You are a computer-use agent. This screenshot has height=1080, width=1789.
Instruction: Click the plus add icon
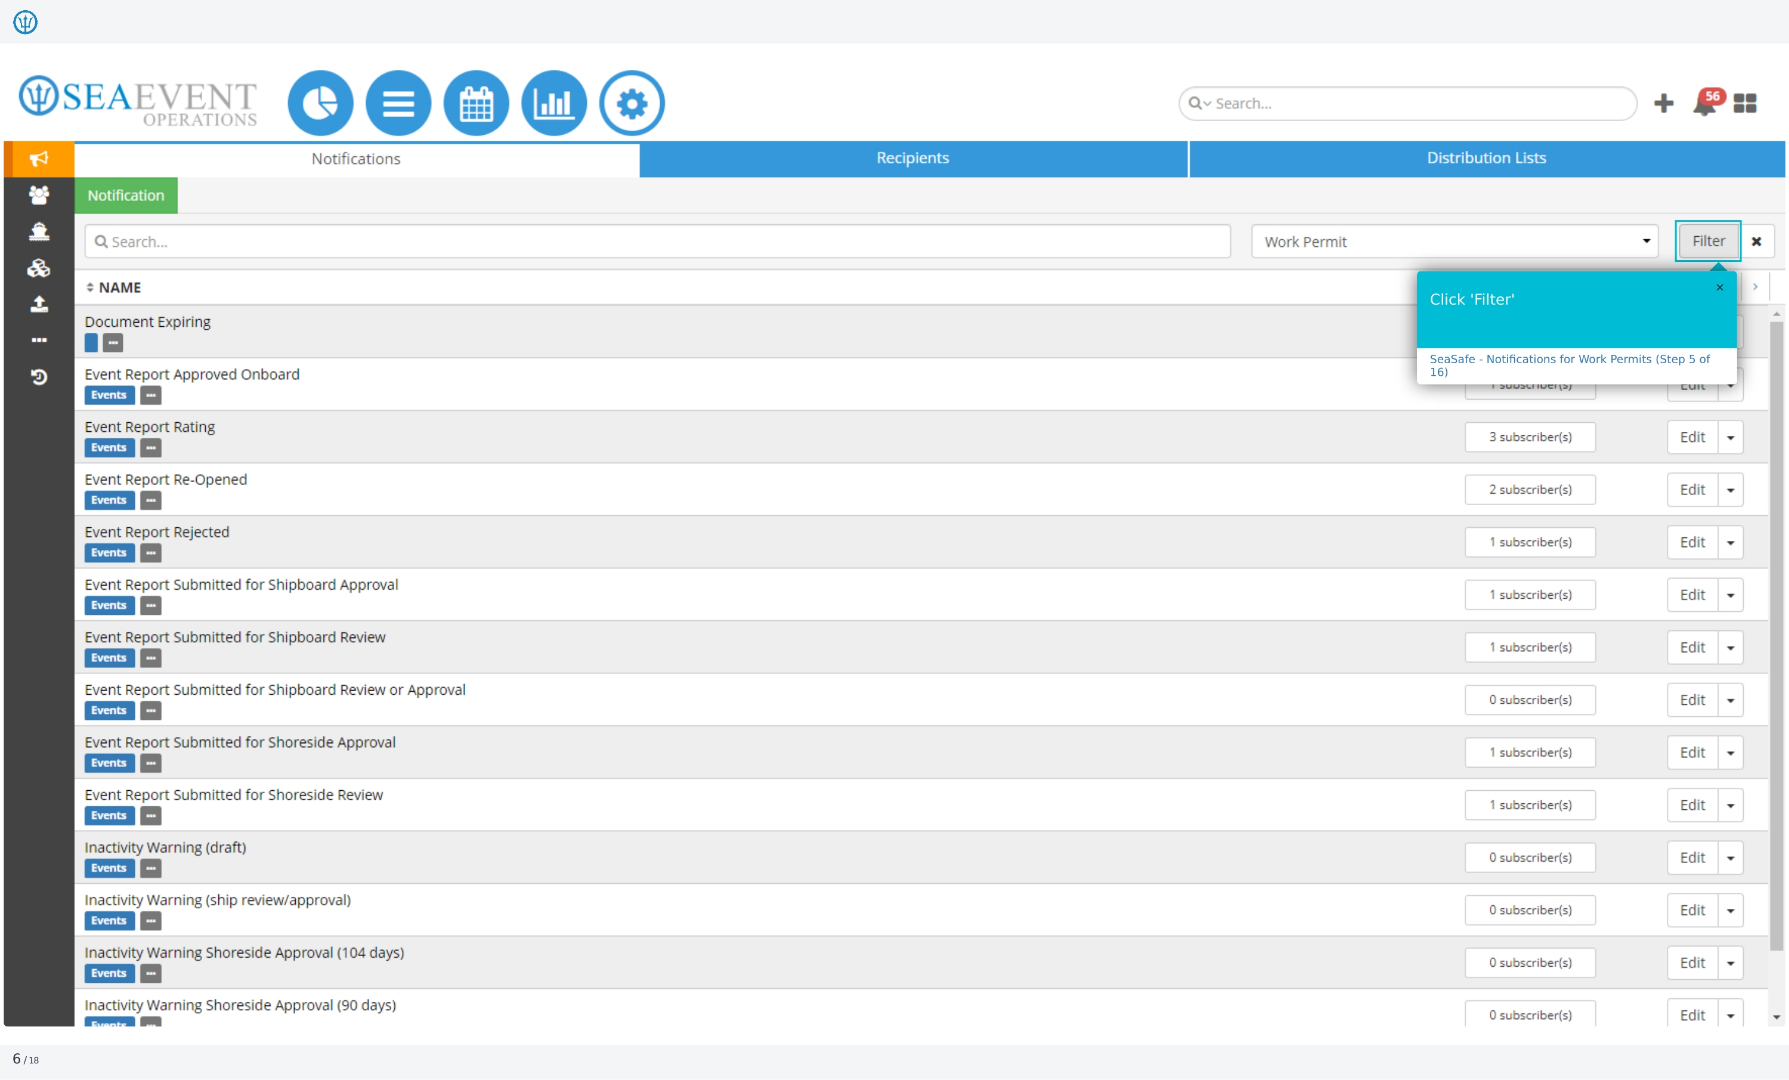pos(1664,103)
